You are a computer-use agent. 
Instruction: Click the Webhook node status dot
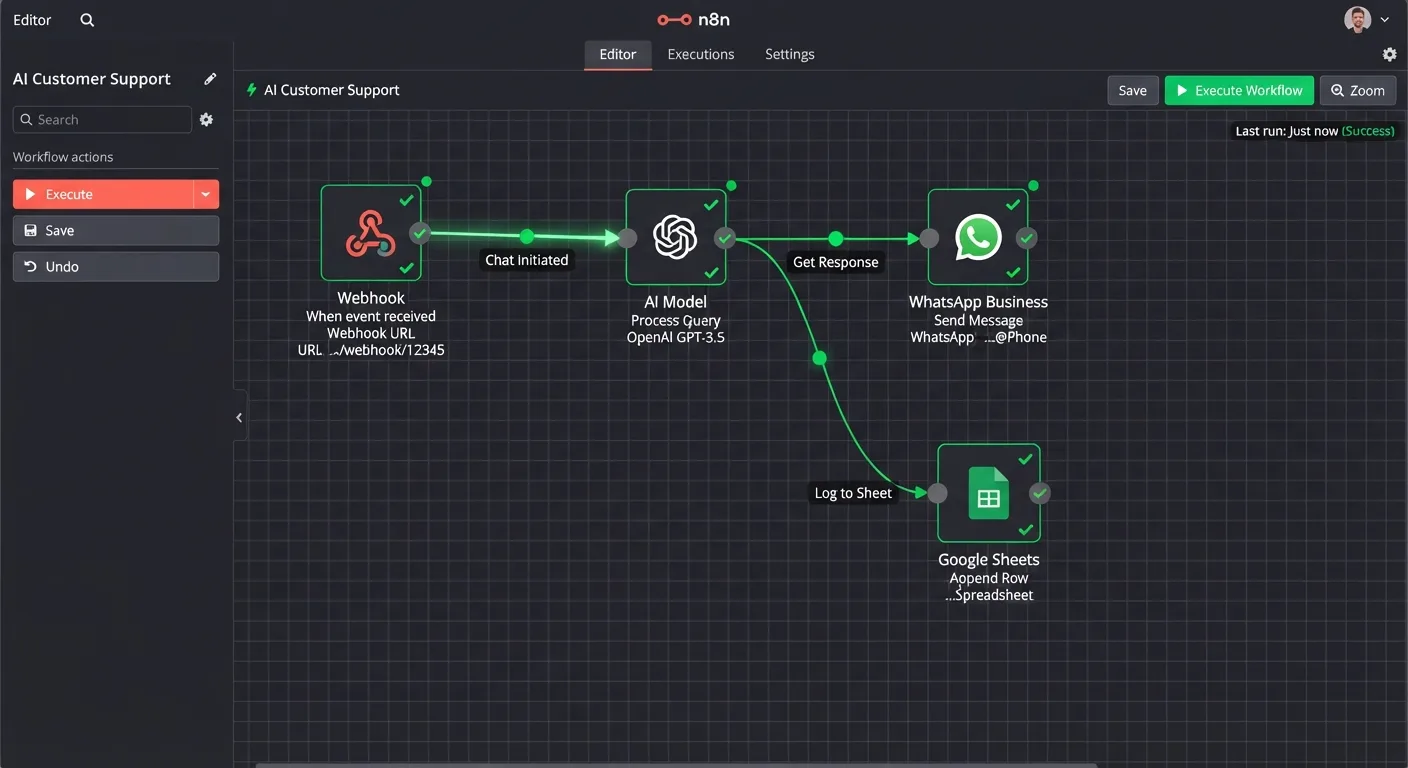427,181
